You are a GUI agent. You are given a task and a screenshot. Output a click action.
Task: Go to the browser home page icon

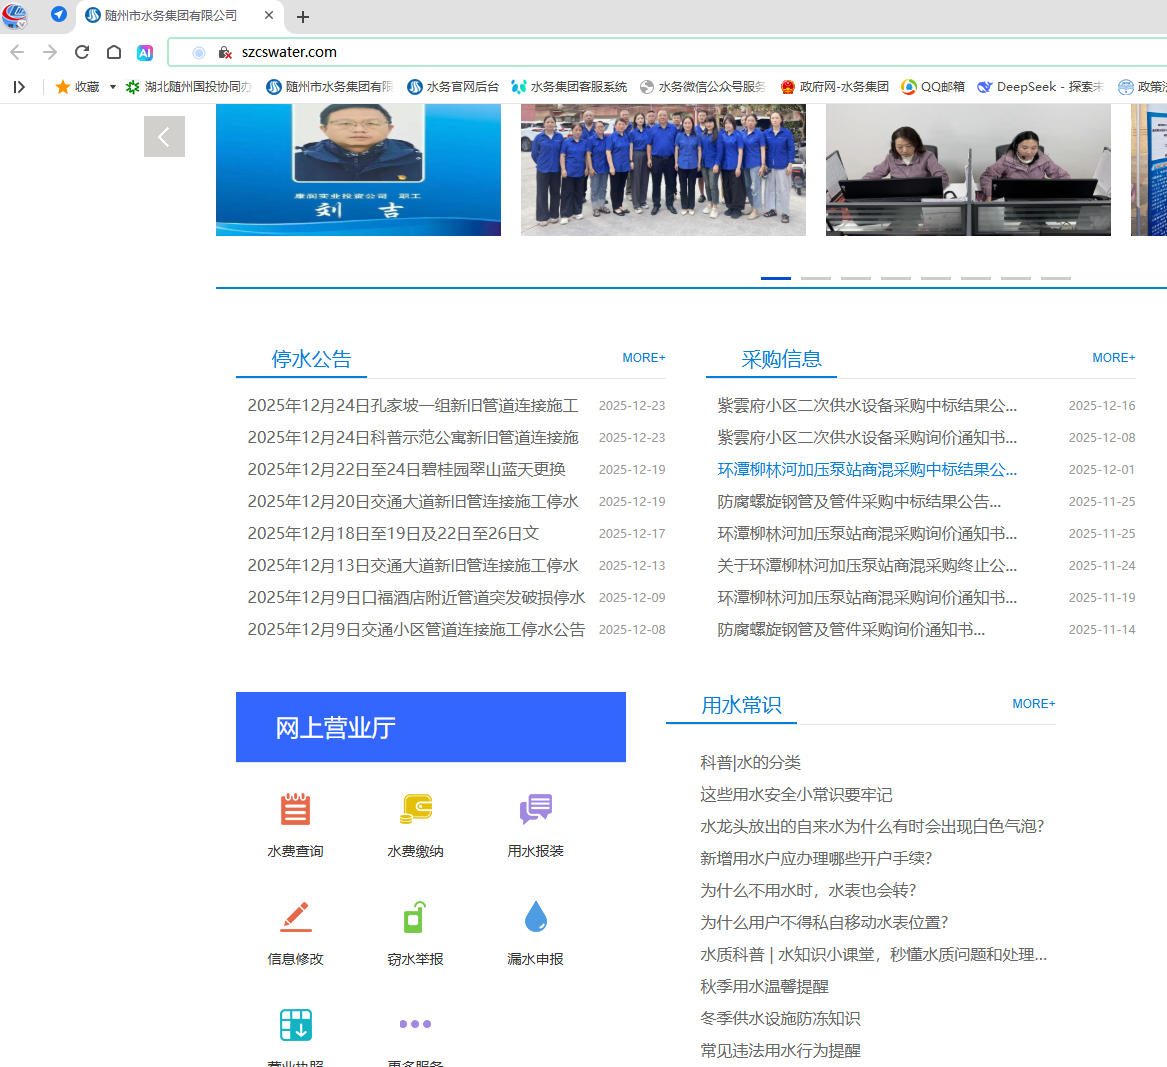click(114, 52)
